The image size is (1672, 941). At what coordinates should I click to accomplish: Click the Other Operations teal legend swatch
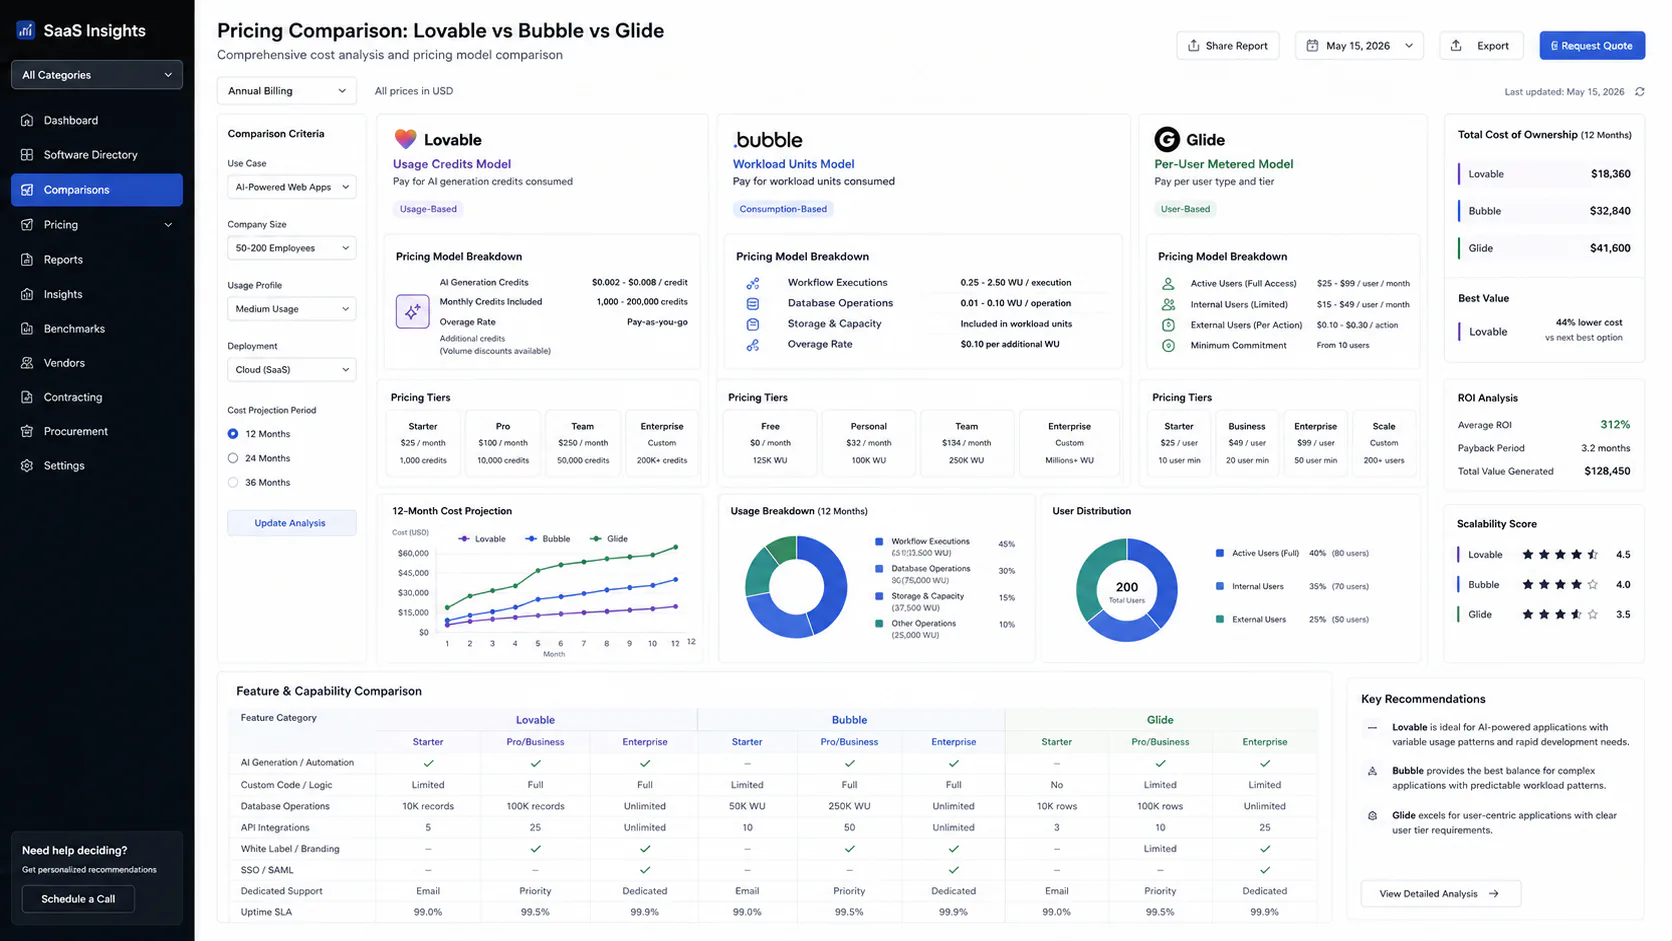[879, 623]
